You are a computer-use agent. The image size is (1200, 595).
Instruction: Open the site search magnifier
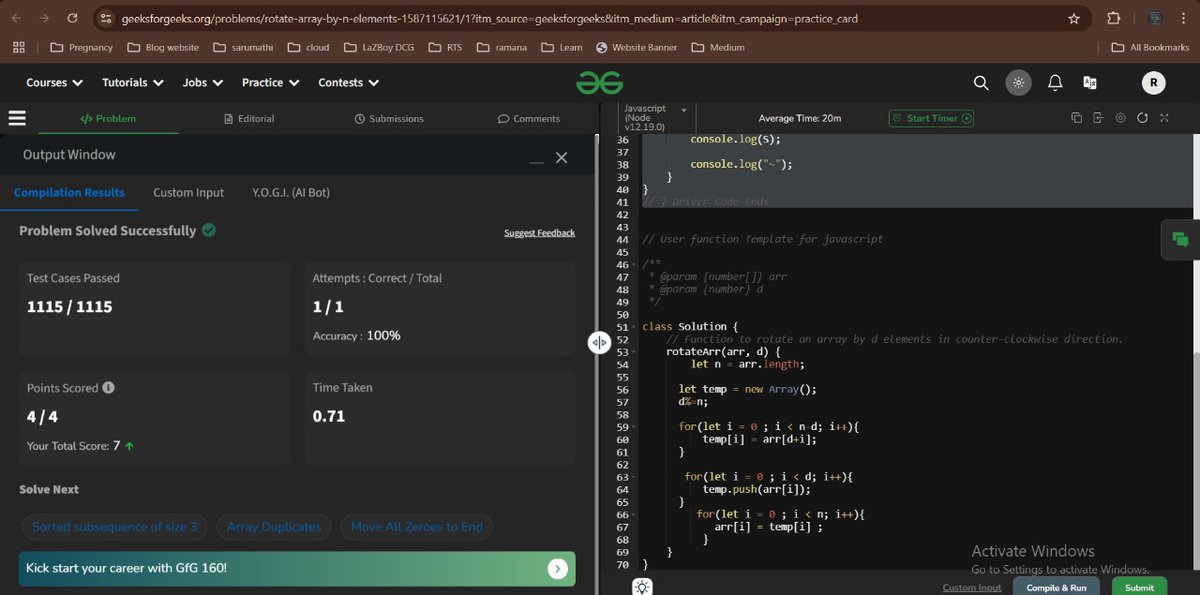pos(981,83)
